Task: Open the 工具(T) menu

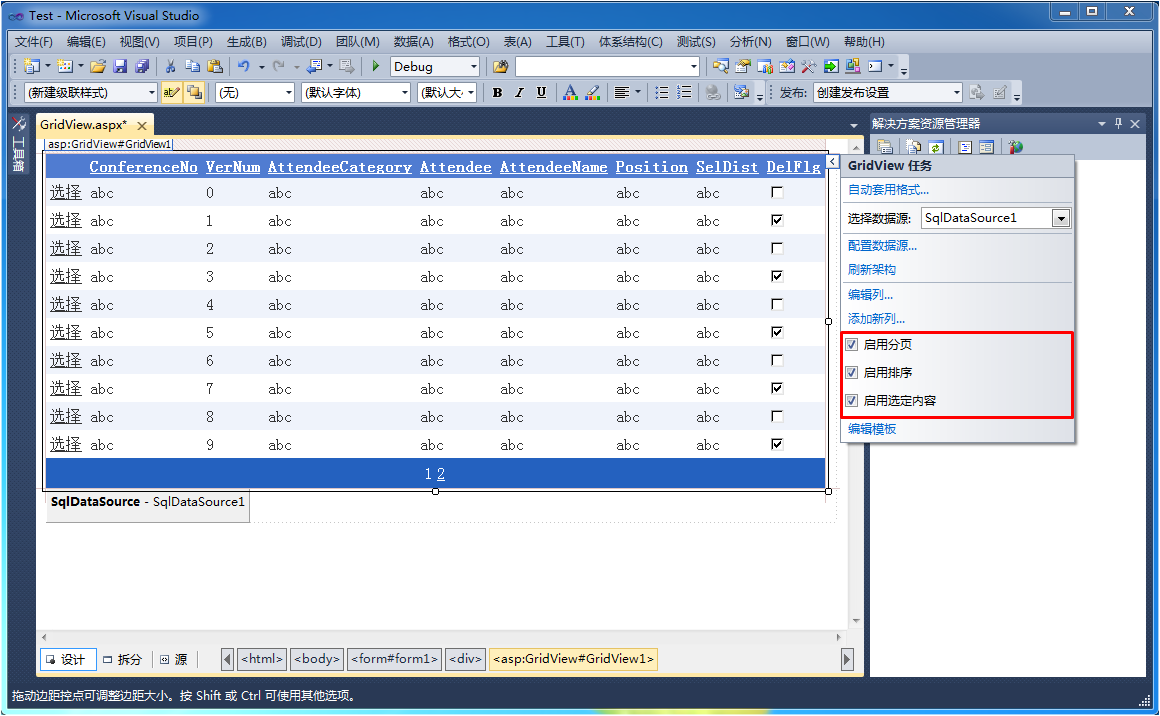Action: 565,42
